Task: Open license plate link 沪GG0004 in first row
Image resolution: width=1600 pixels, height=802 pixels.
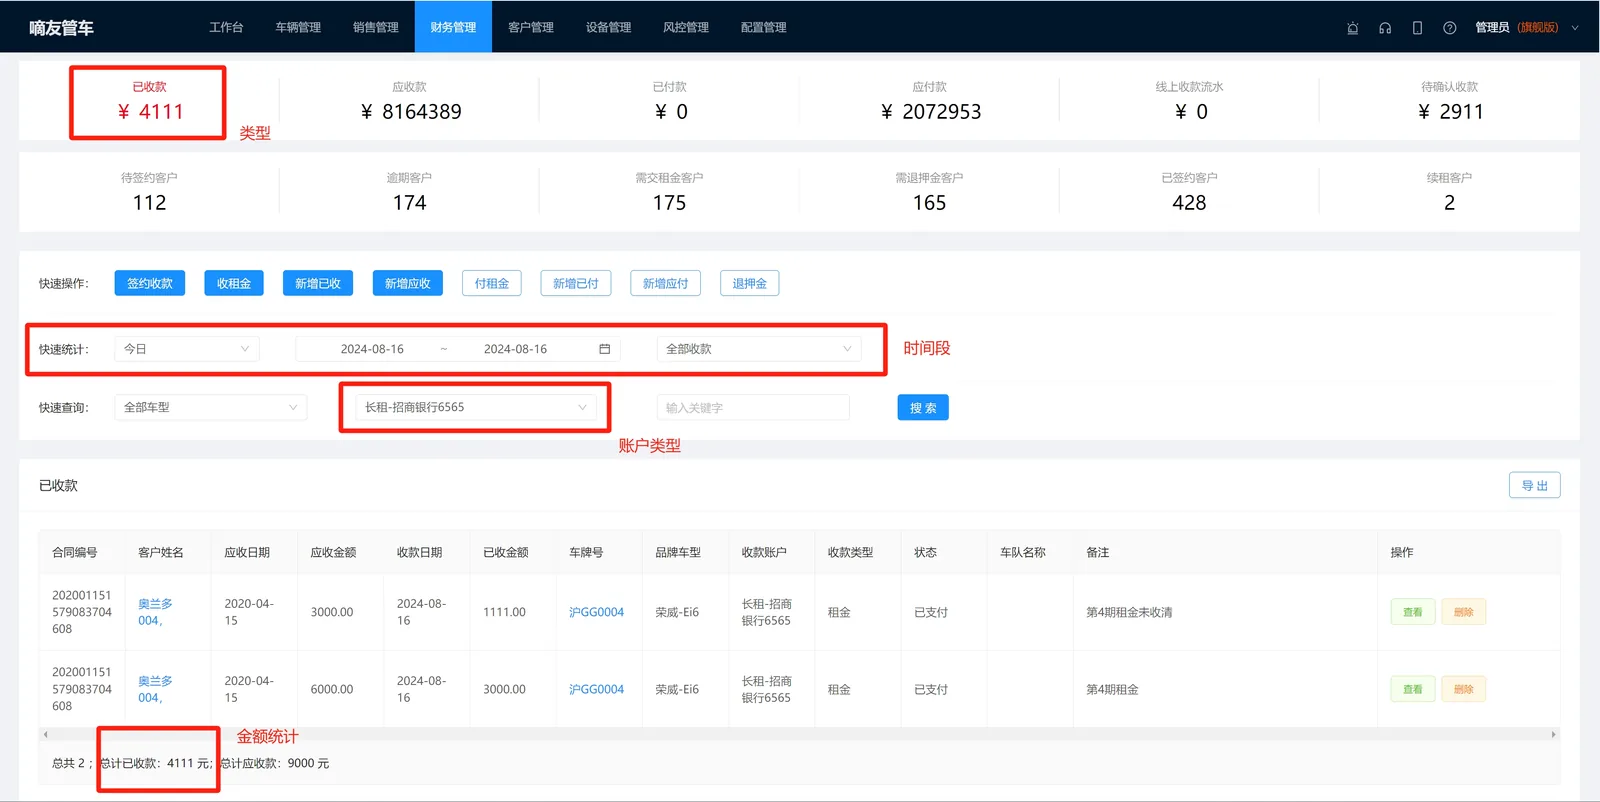Action: pyautogui.click(x=596, y=612)
